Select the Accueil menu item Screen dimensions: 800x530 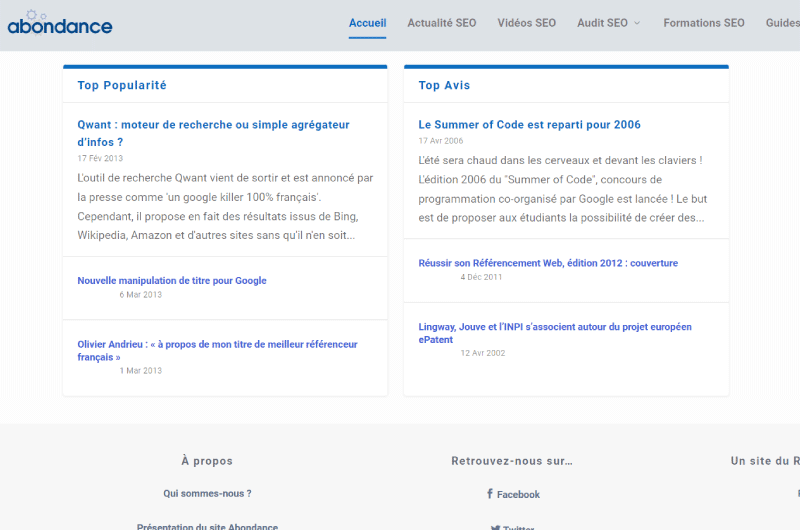367,23
